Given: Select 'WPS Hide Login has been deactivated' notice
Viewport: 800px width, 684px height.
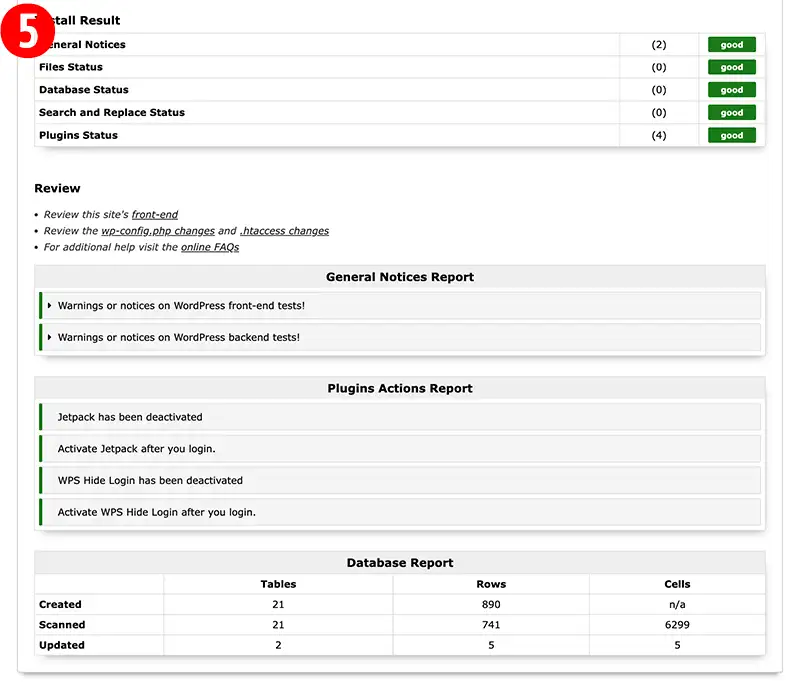Looking at the screenshot, I should click(x=400, y=480).
